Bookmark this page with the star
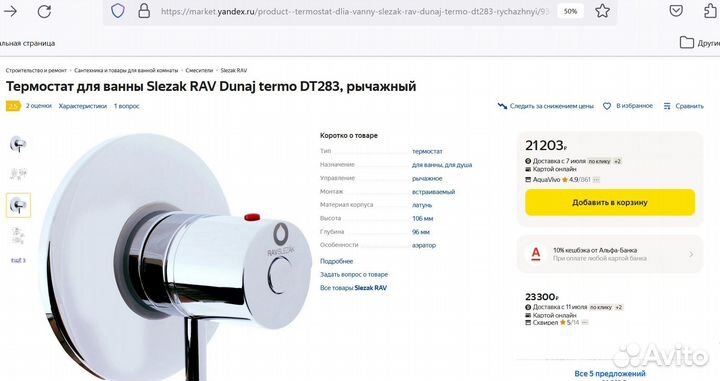The width and height of the screenshot is (720, 381). 602,11
